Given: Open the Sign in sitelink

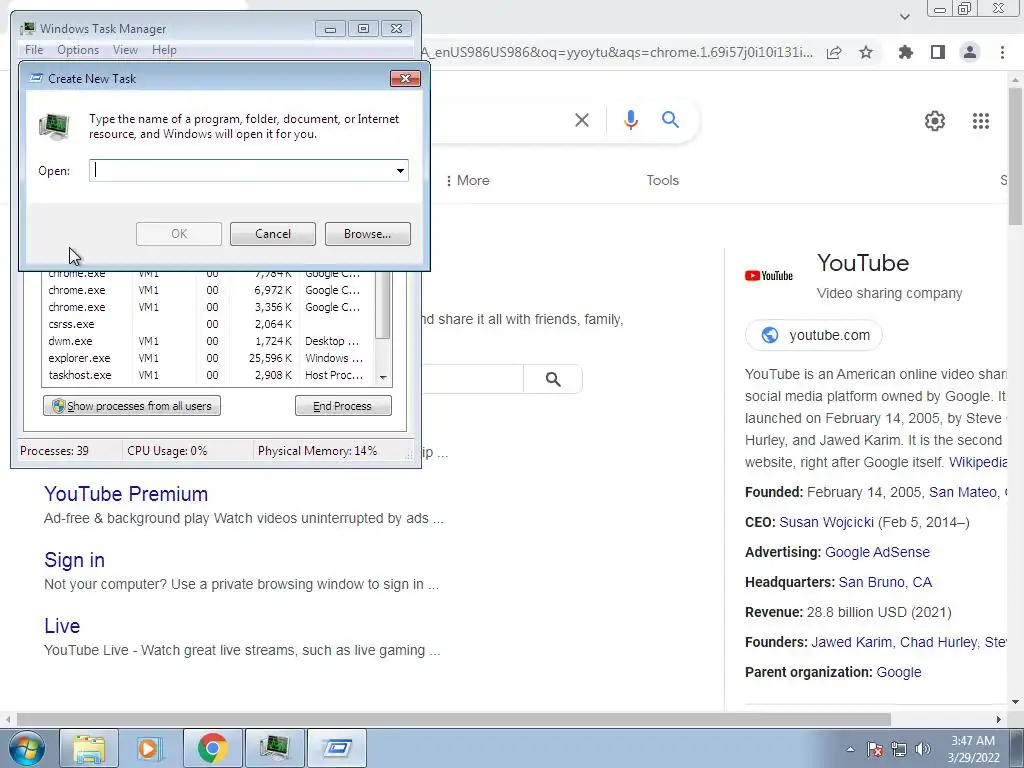Looking at the screenshot, I should [74, 560].
